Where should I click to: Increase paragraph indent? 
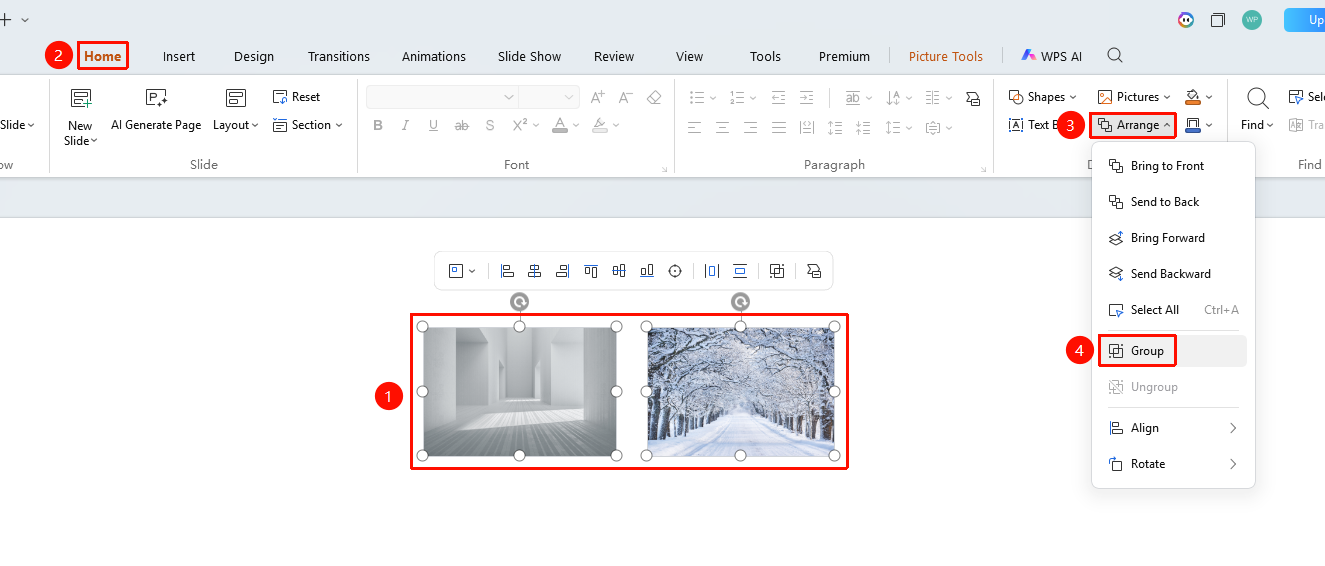(806, 97)
